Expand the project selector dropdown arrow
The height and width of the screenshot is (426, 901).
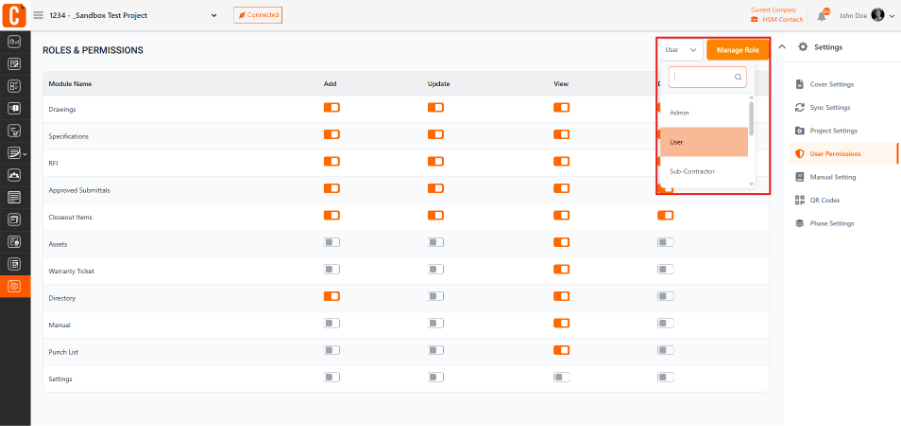[214, 16]
